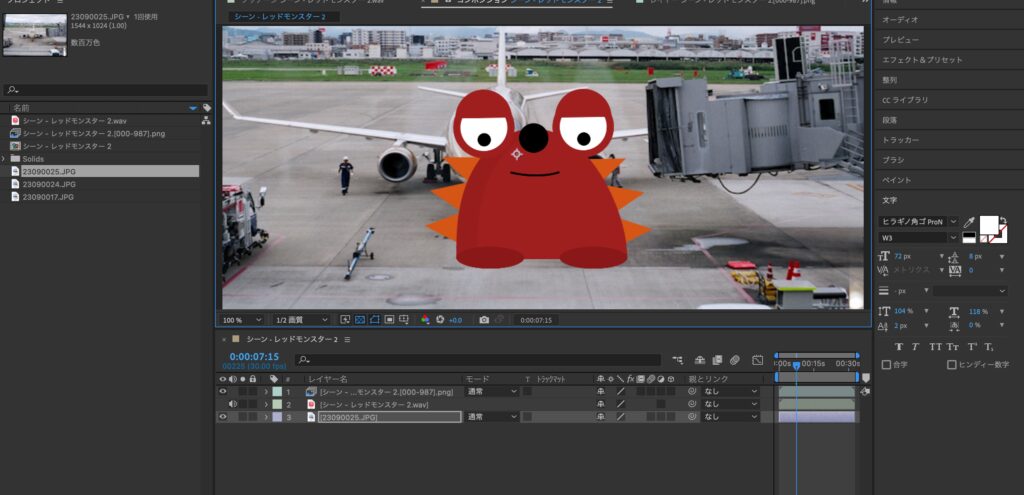Select 23090024.JPG in the project list
1024x495 pixels.
[x=49, y=184]
